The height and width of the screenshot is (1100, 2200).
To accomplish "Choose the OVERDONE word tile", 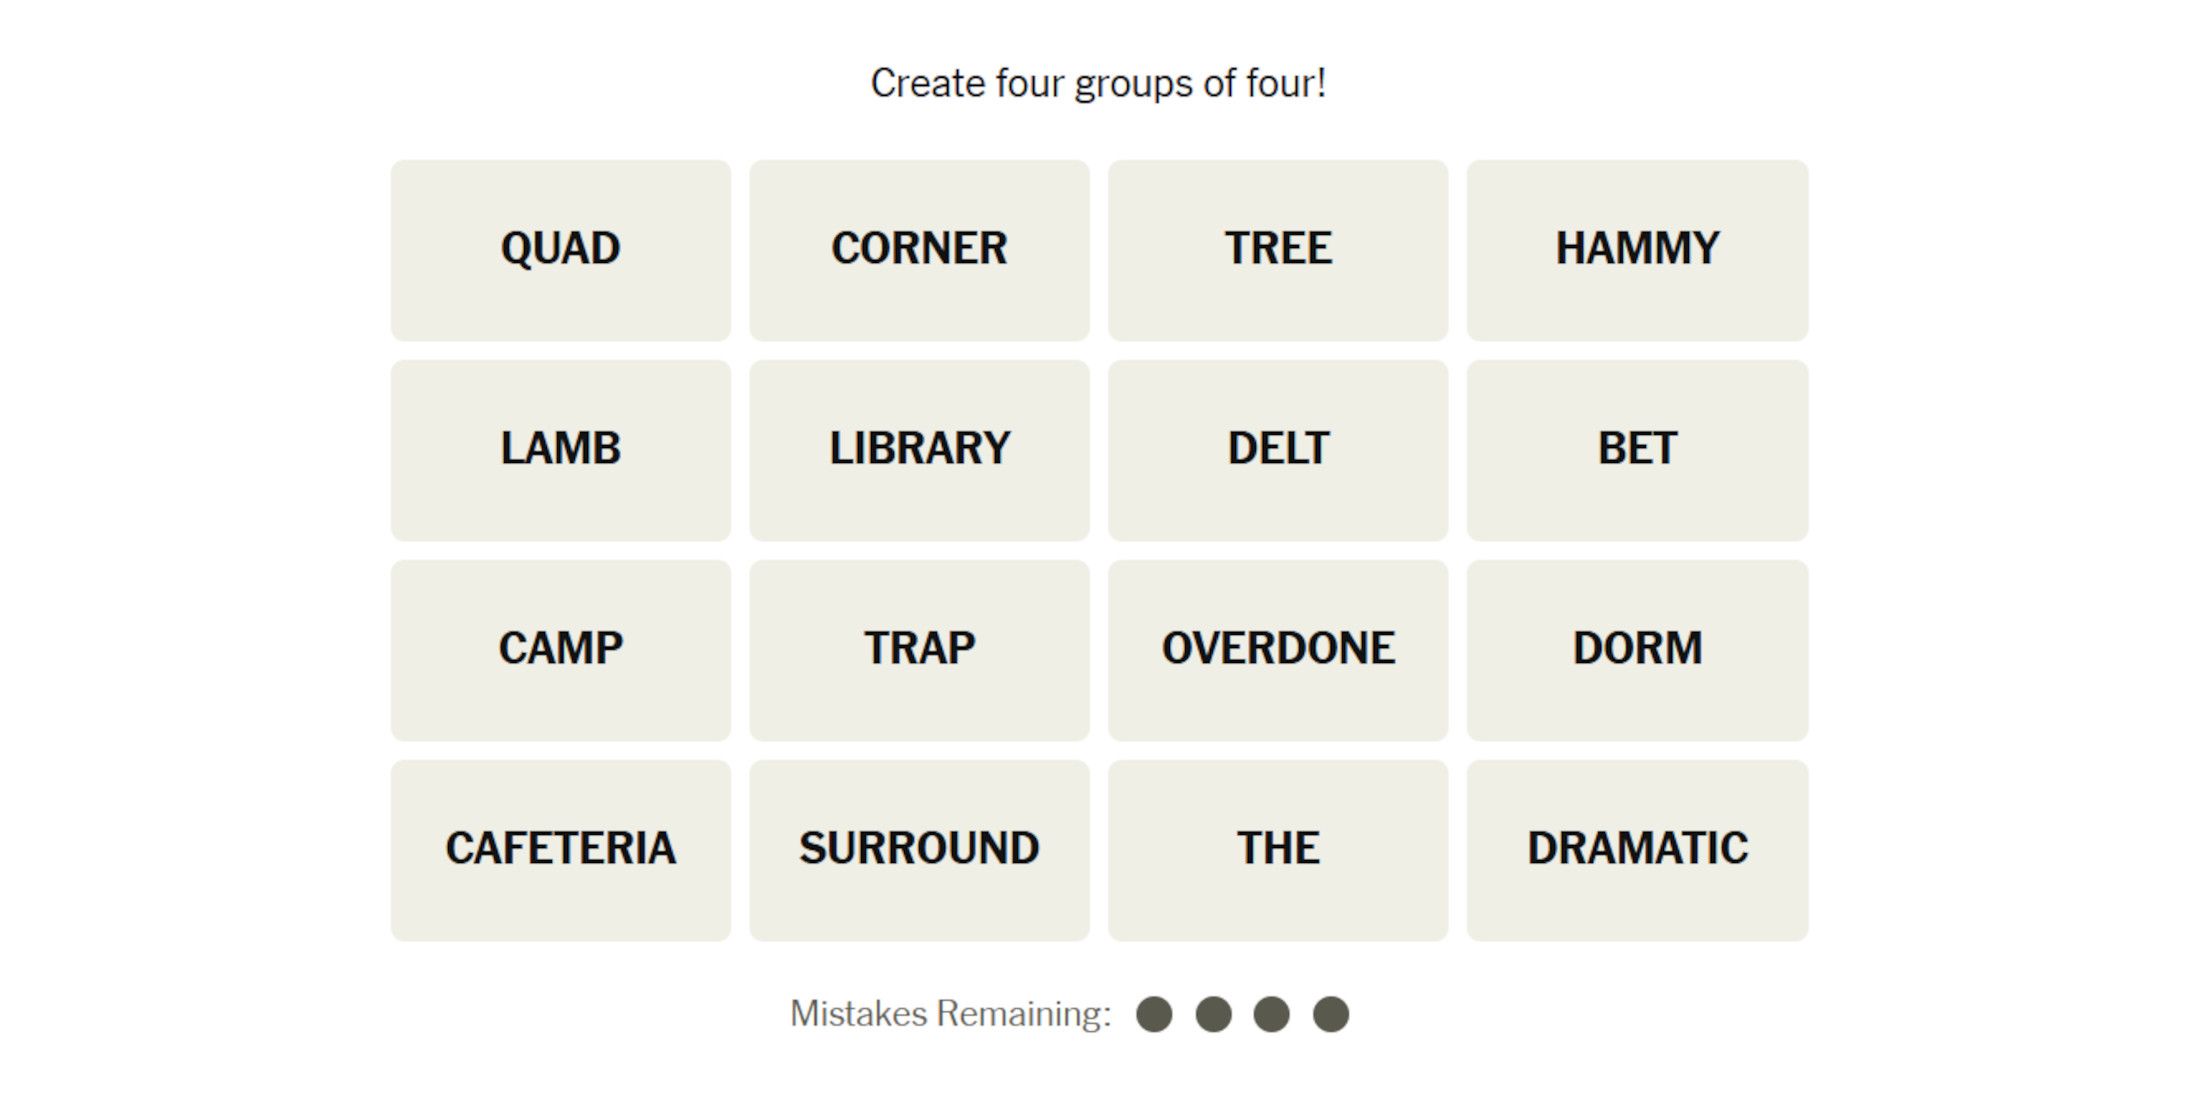I will (x=1277, y=650).
